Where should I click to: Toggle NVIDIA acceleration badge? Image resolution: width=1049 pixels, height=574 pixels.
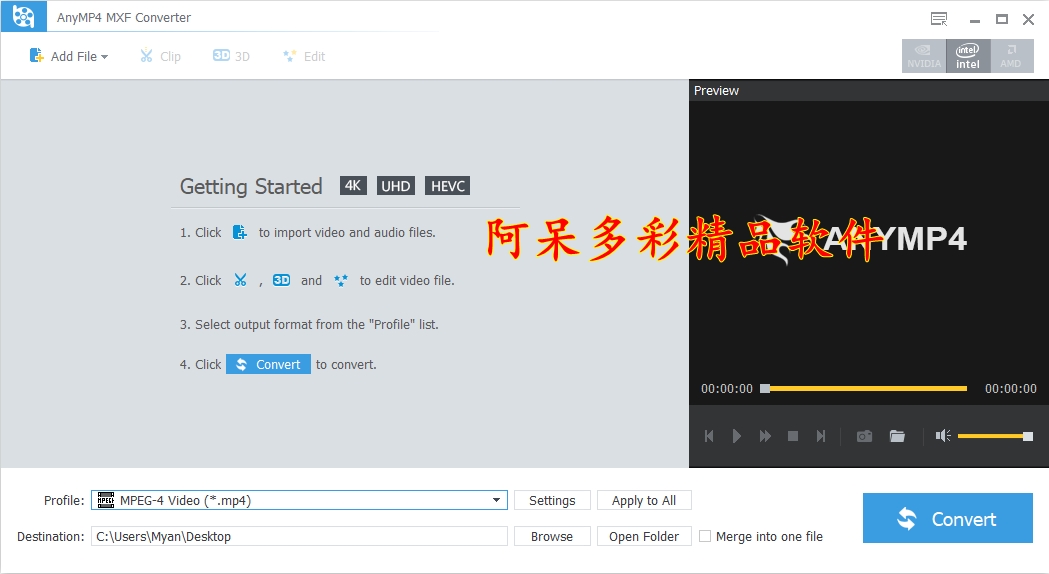pos(924,56)
